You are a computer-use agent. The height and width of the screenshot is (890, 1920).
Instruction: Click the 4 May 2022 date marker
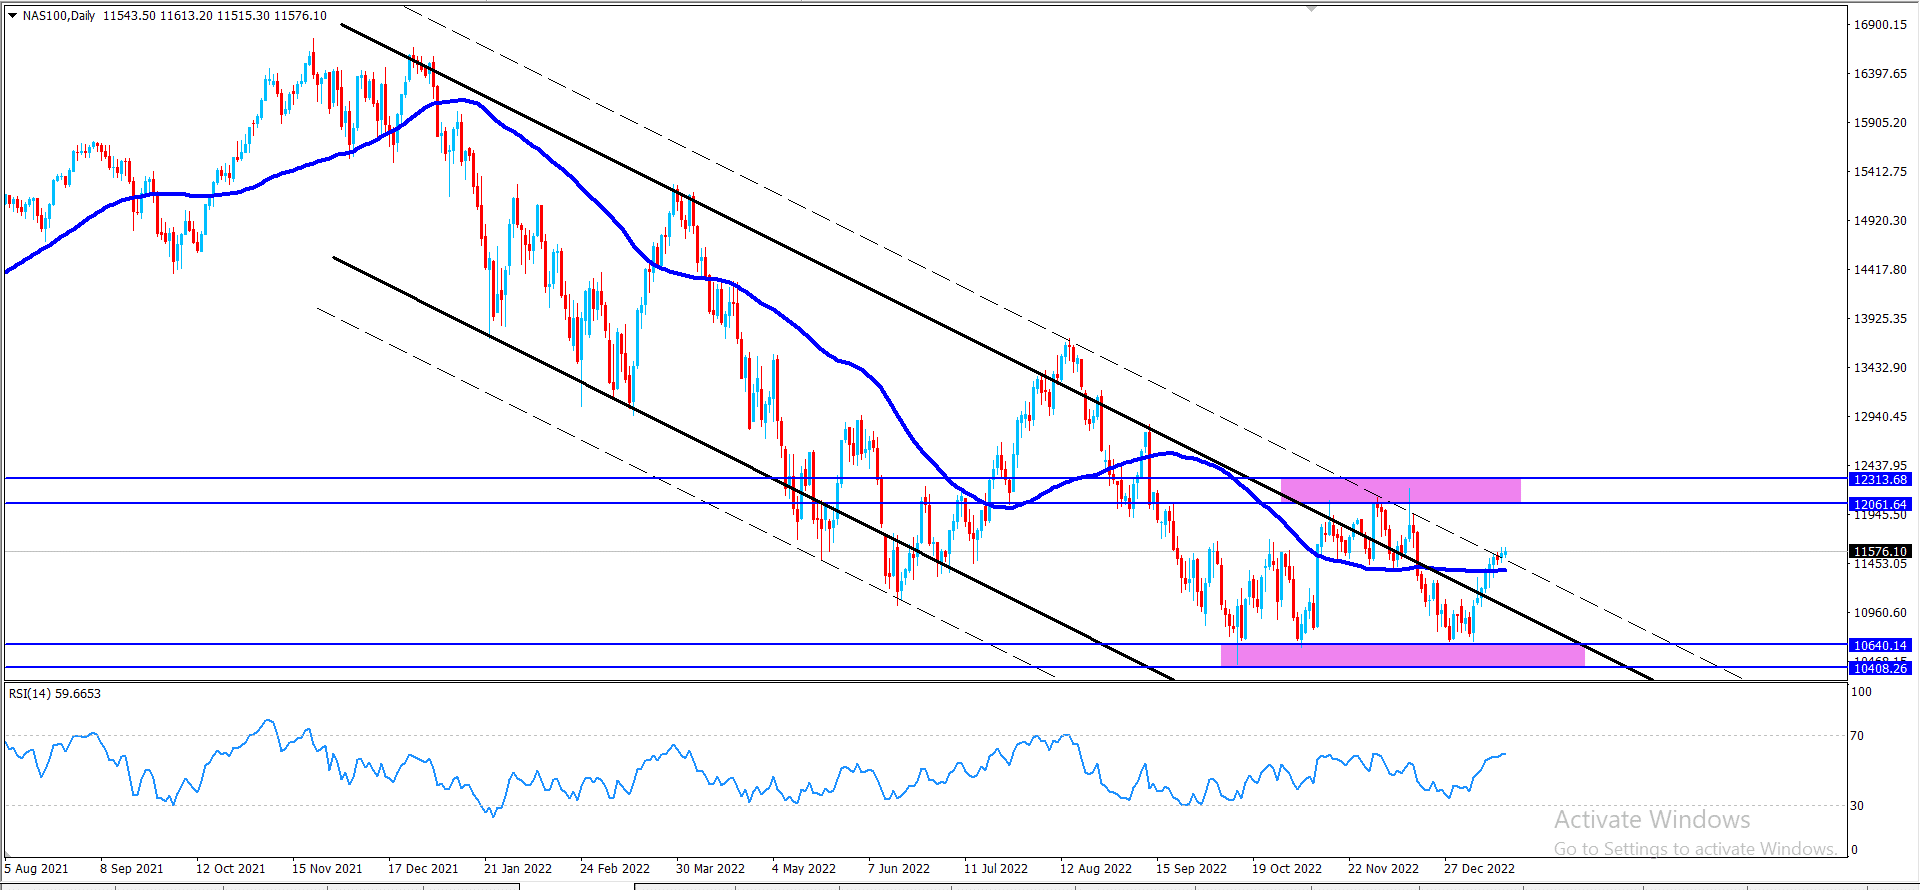point(804,868)
